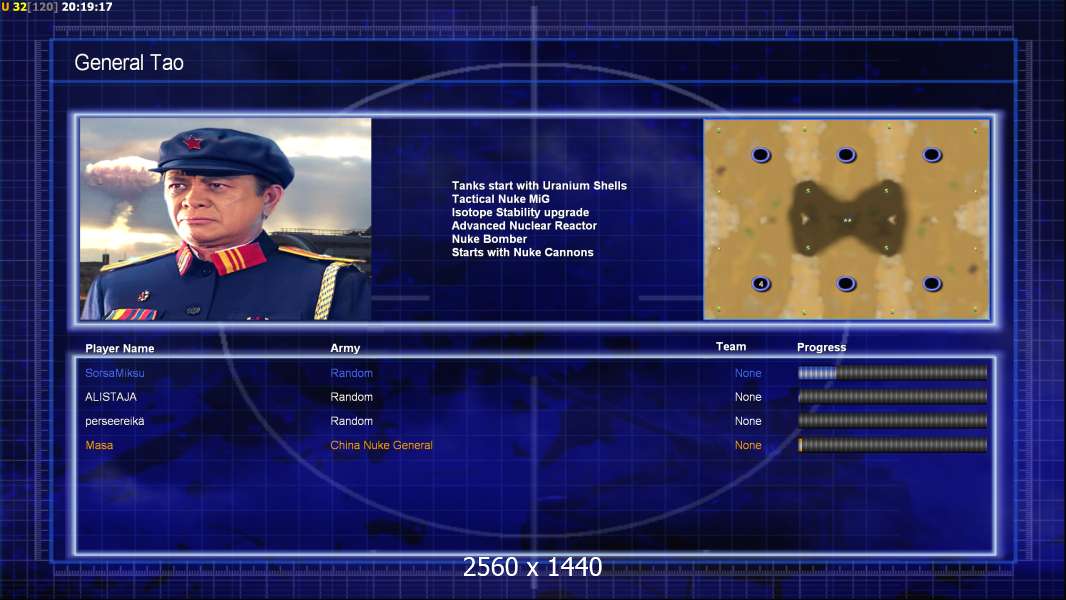
Task: Click the Progress column header
Action: click(x=821, y=347)
